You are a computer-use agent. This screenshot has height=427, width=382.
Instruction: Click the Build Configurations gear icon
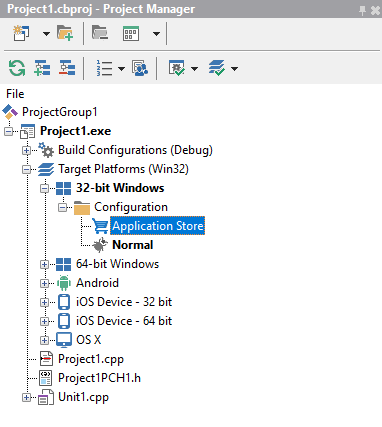coord(46,150)
